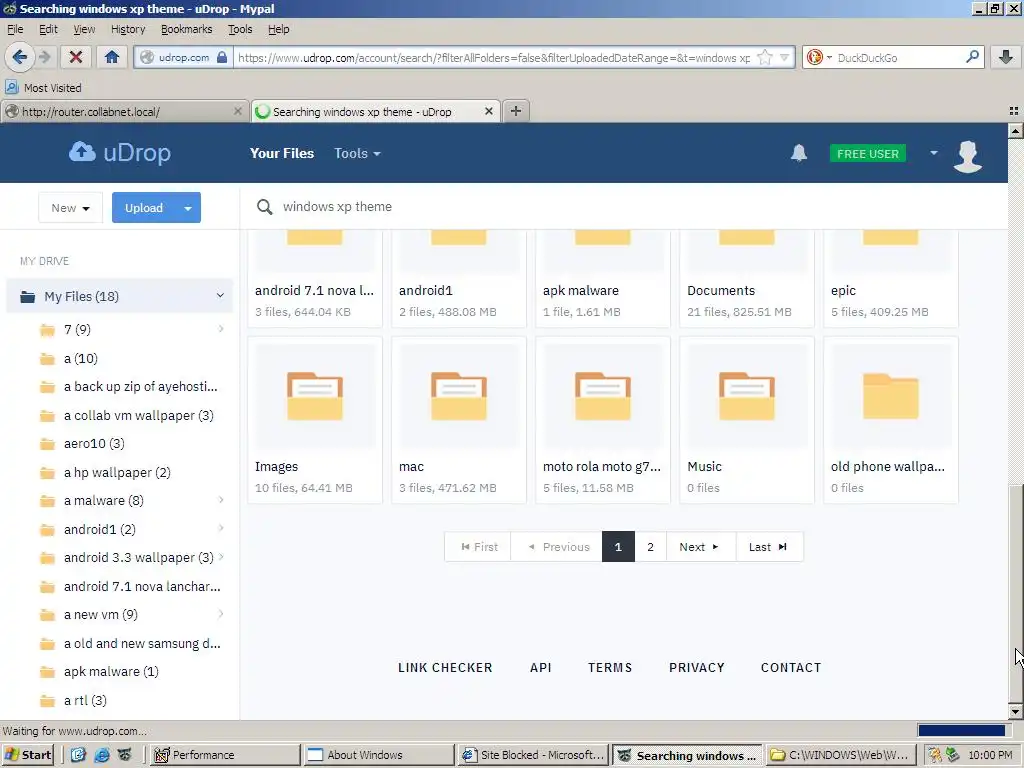Collapse the My Files (18) tree

220,296
